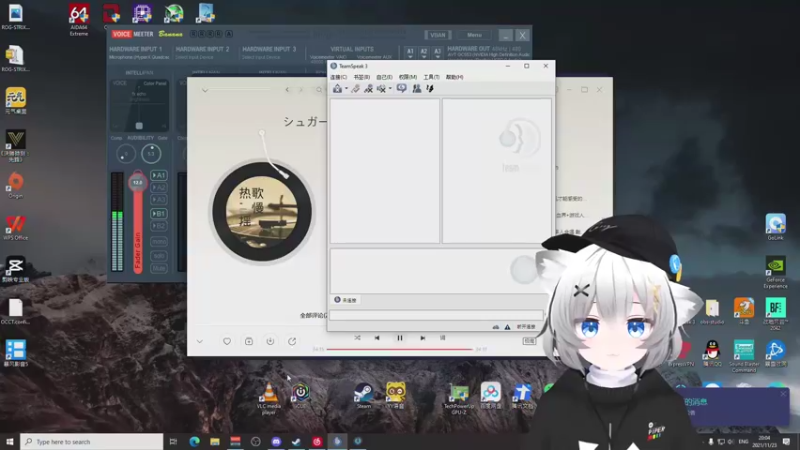The image size is (800, 450).
Task: Mute speakers in TeamSpeak toolbar
Action: (381, 89)
